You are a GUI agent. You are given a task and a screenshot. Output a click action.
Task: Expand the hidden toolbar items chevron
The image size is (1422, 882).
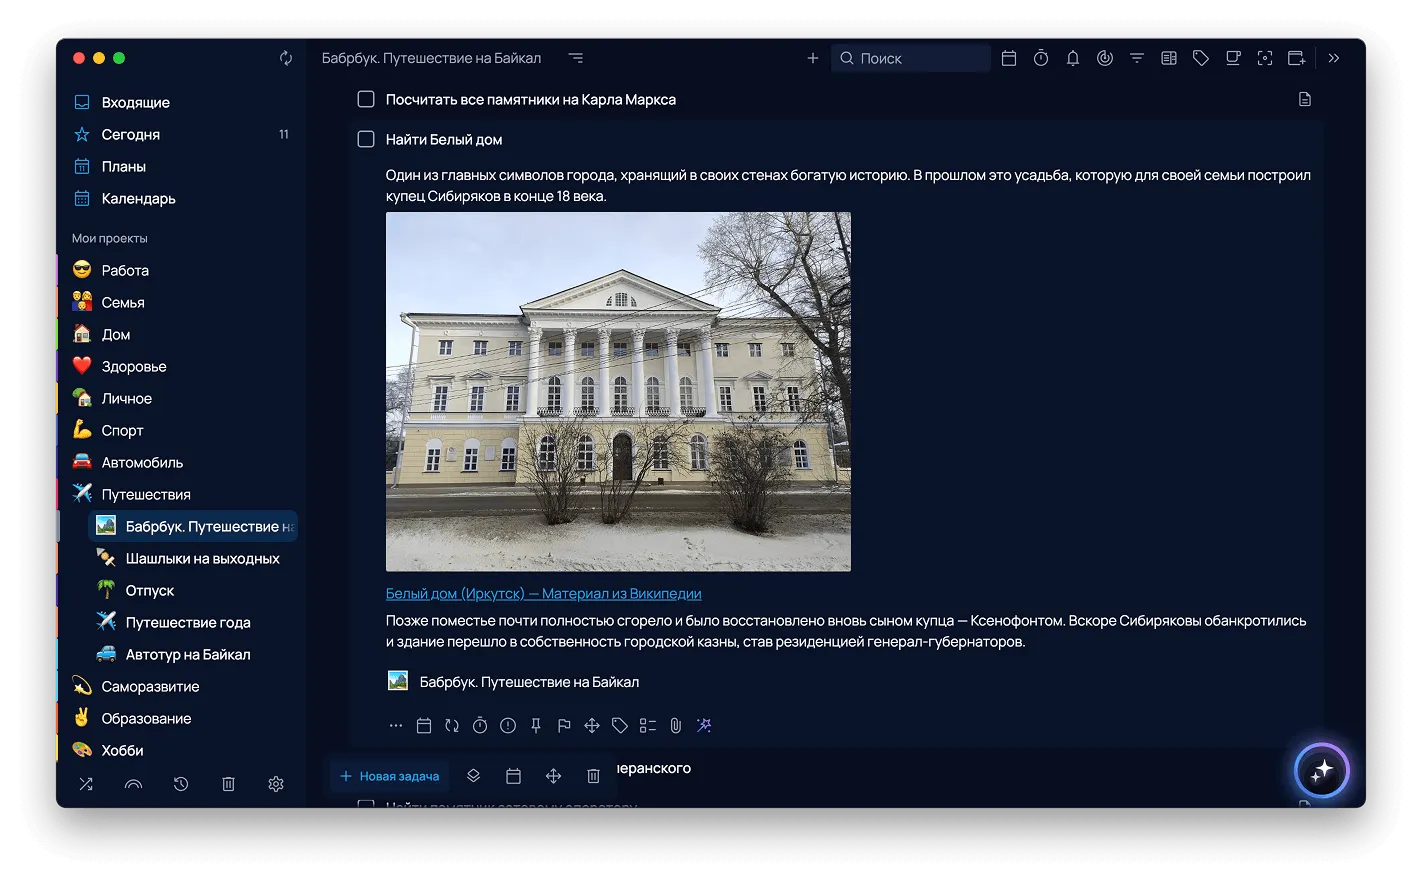click(x=1334, y=58)
